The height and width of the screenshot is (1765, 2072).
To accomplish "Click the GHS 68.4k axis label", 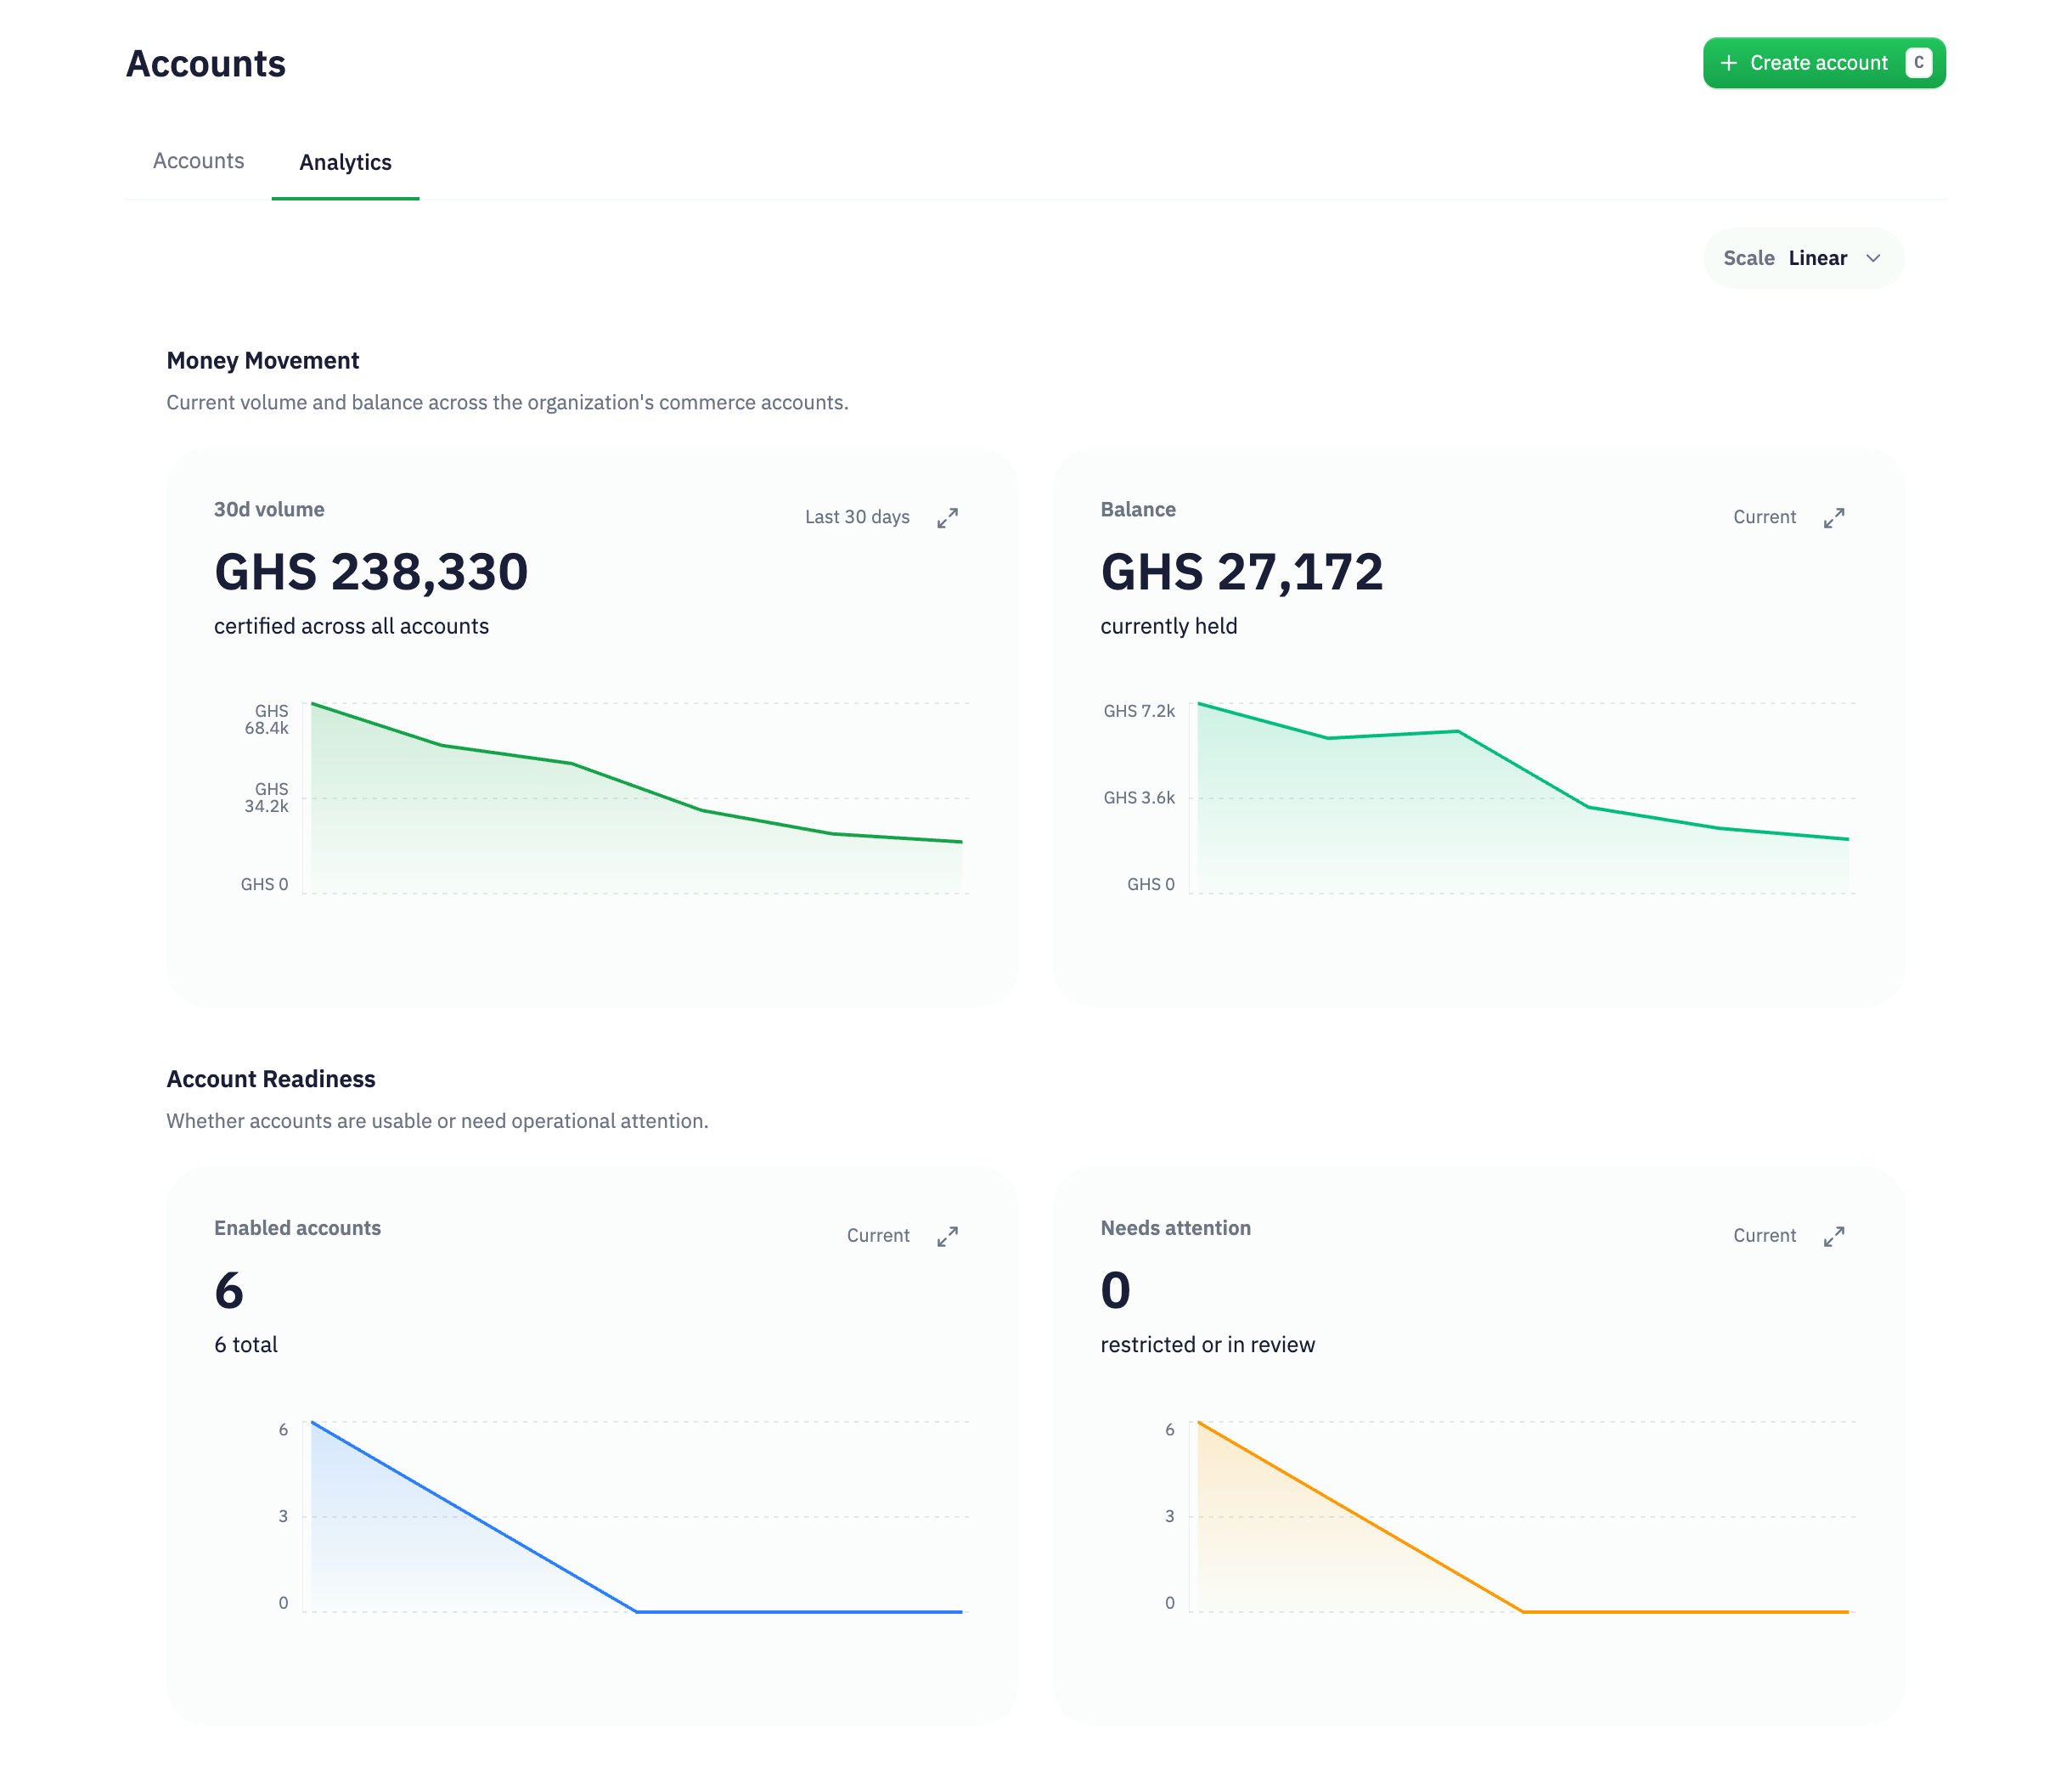I will pos(267,719).
